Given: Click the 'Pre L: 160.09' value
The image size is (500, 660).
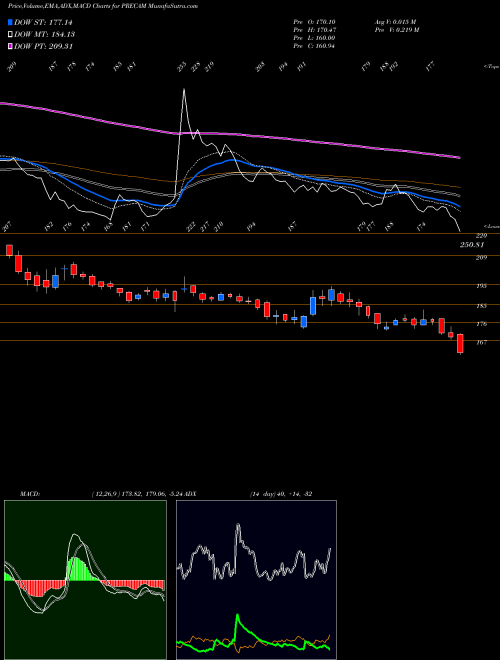Looking at the screenshot, I should point(314,38).
